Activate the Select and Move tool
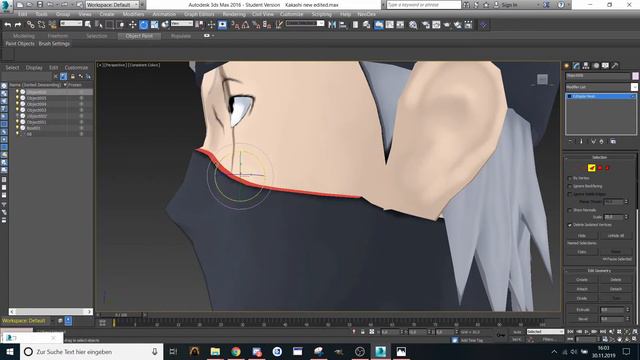Viewport: 640px width, 360px height. coord(133,25)
